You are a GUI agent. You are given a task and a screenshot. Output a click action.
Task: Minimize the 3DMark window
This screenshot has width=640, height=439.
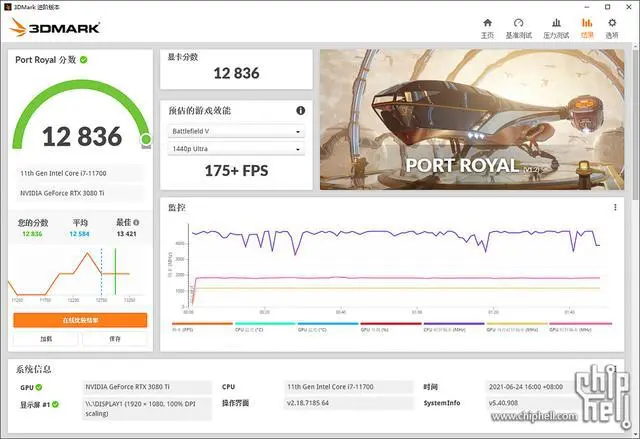coord(587,7)
